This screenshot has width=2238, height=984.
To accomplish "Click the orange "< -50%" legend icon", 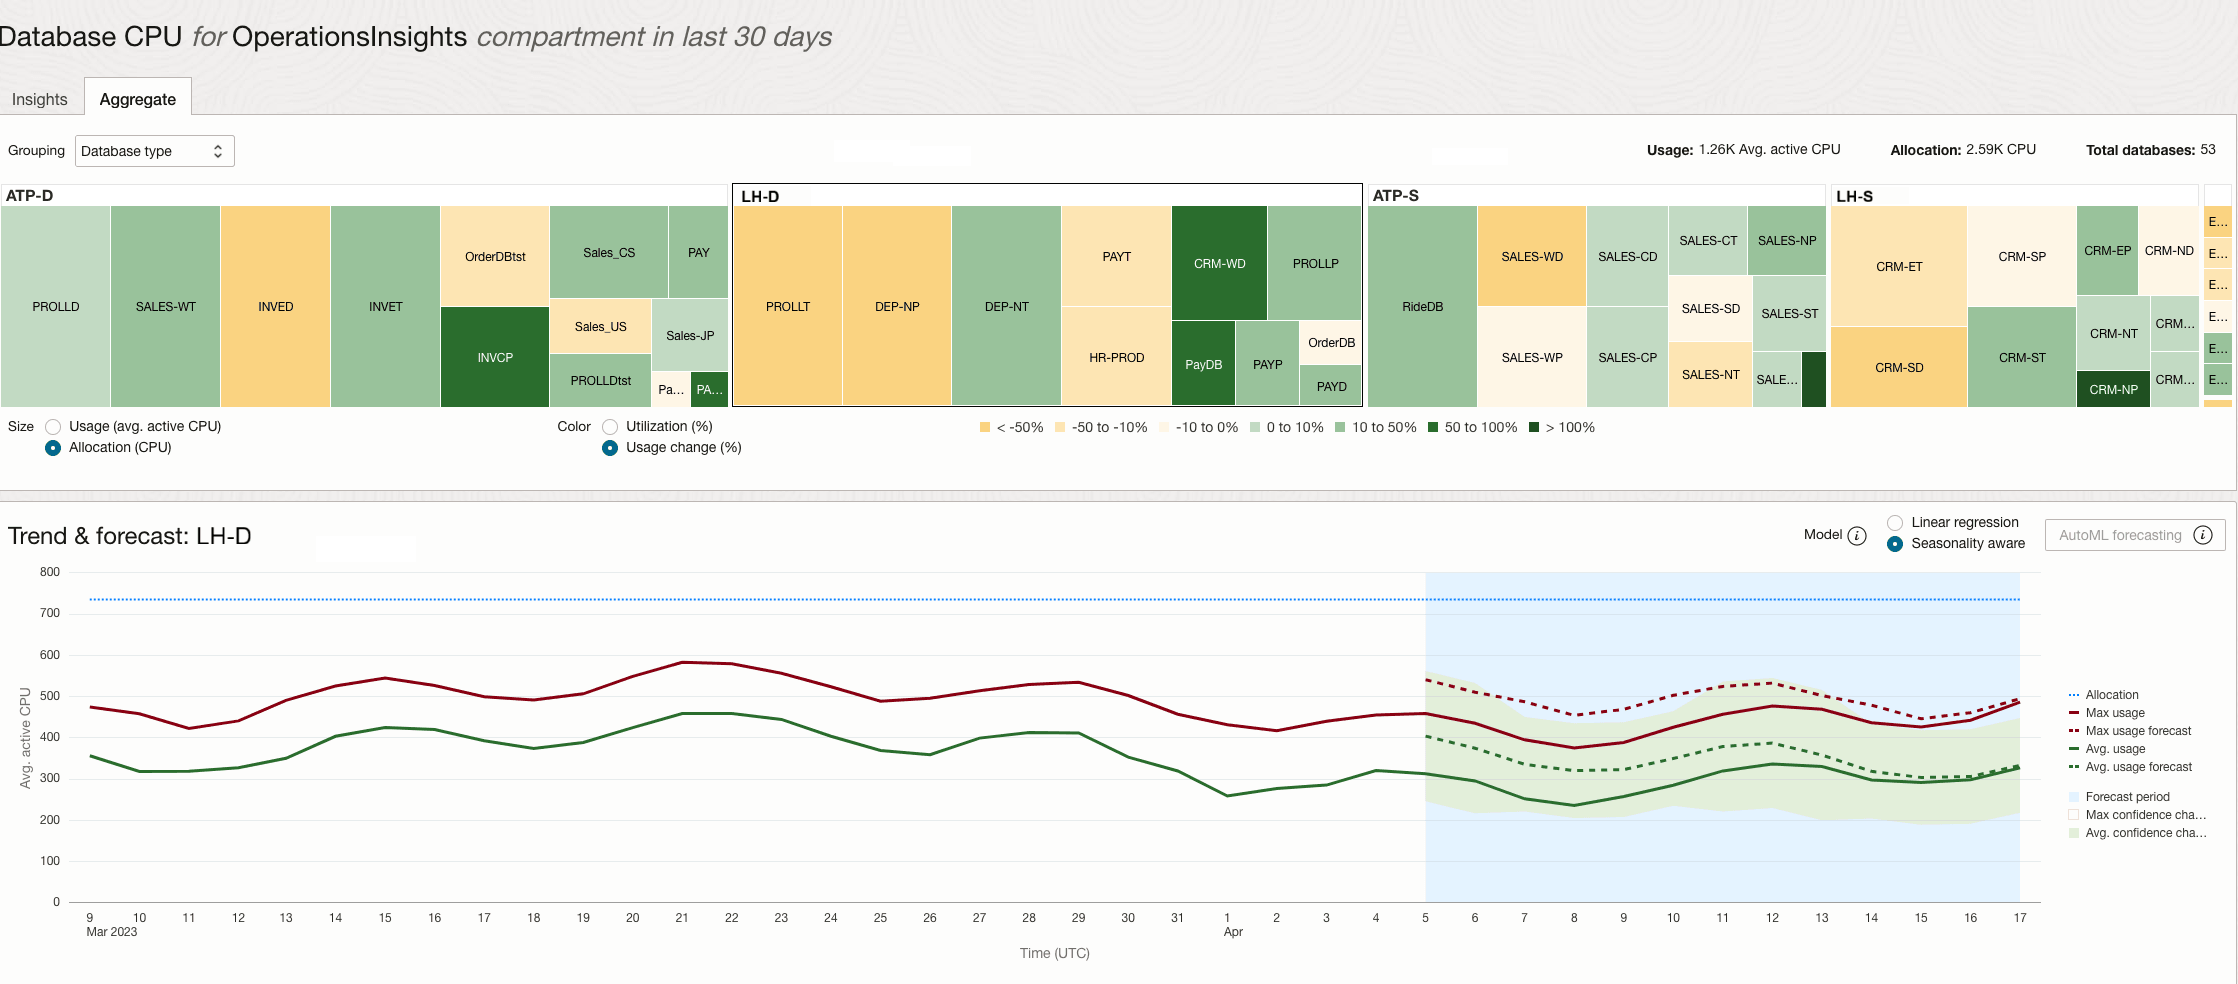I will 986,427.
